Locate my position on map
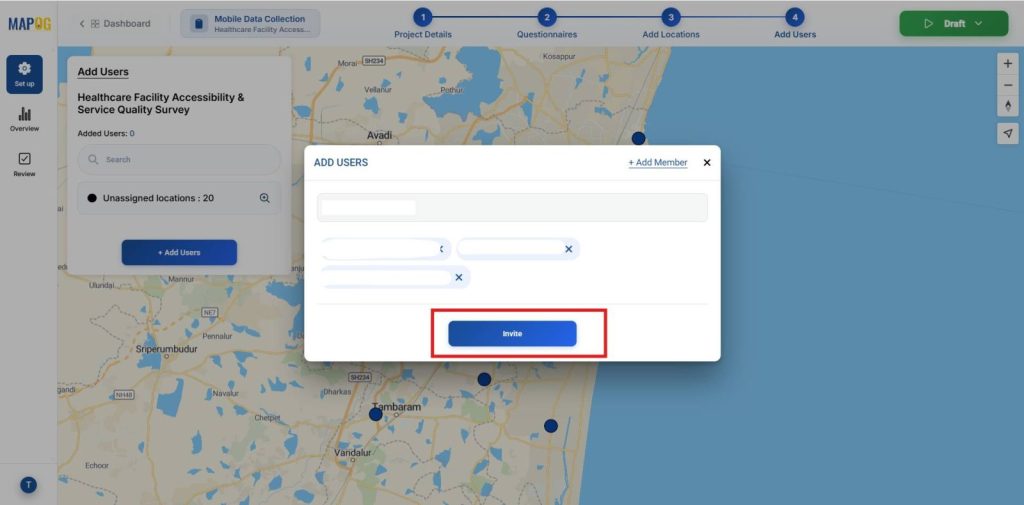Screen dimensions: 1024x505 click(1007, 133)
